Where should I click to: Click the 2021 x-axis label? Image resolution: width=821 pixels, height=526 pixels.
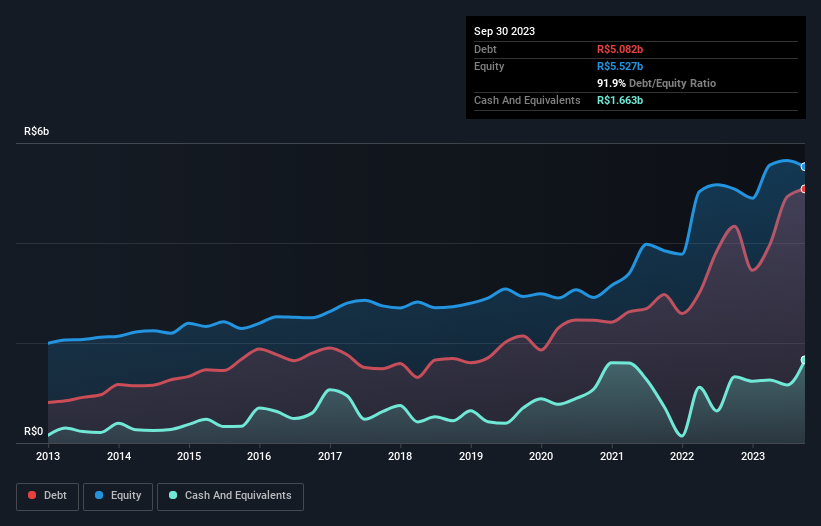tap(612, 456)
